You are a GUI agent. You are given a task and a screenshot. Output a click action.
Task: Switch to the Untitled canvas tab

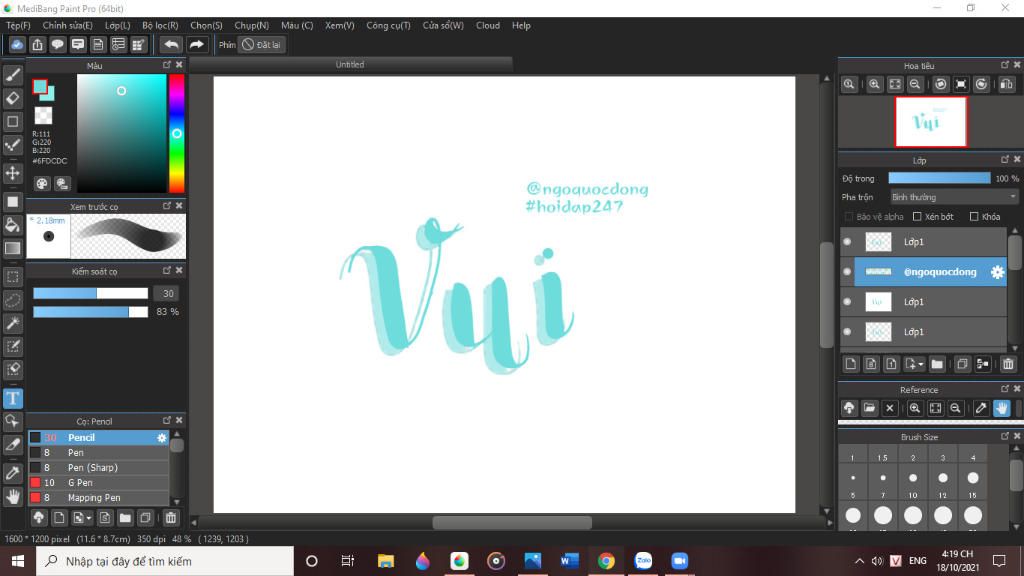pyautogui.click(x=350, y=65)
